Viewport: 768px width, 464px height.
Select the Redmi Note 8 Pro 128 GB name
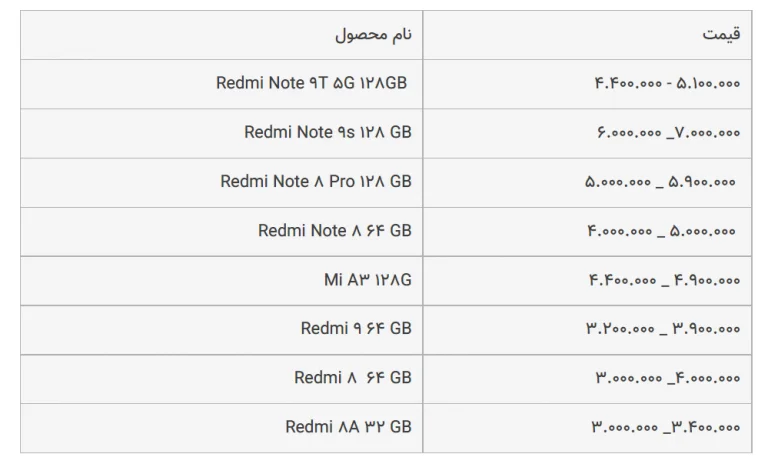coord(315,181)
